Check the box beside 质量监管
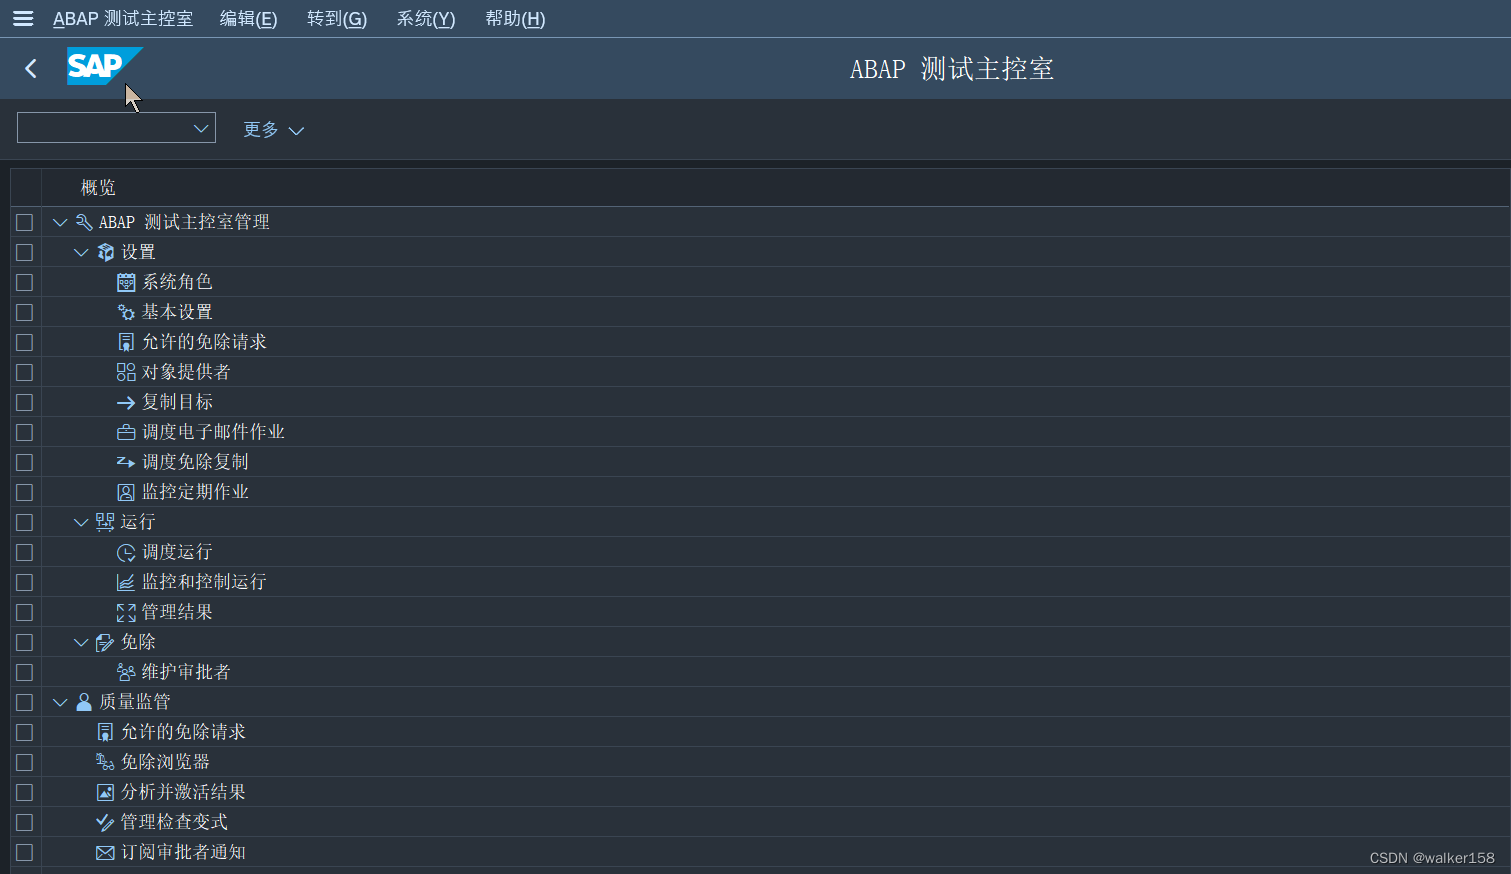Image resolution: width=1511 pixels, height=874 pixels. (24, 701)
